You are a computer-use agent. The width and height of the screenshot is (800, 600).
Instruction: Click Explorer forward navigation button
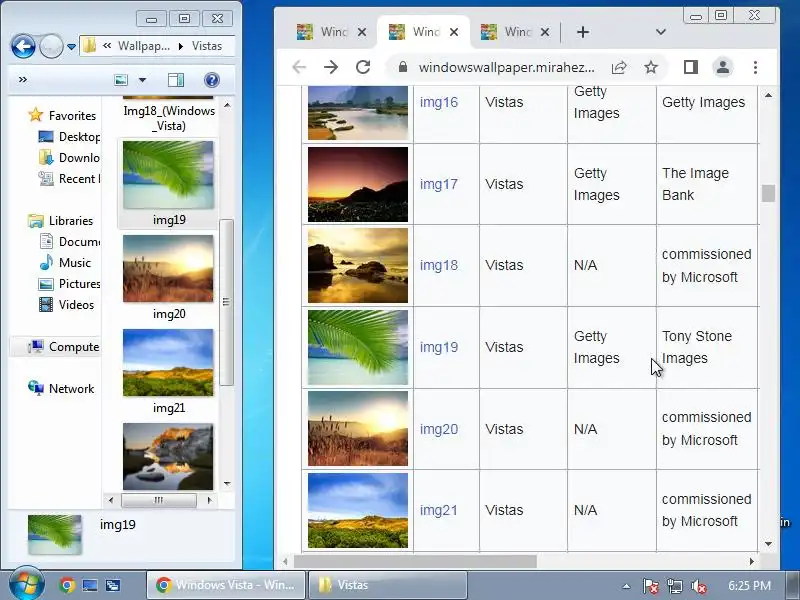point(51,47)
